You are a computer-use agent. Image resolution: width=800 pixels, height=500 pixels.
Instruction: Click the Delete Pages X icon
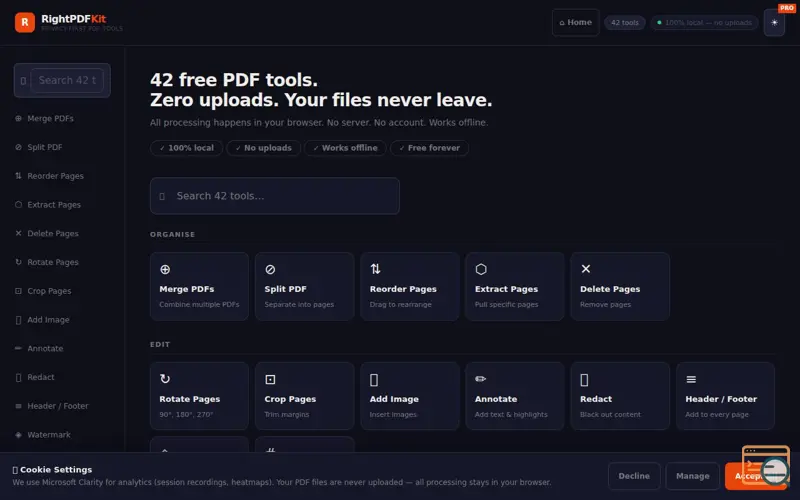[586, 269]
